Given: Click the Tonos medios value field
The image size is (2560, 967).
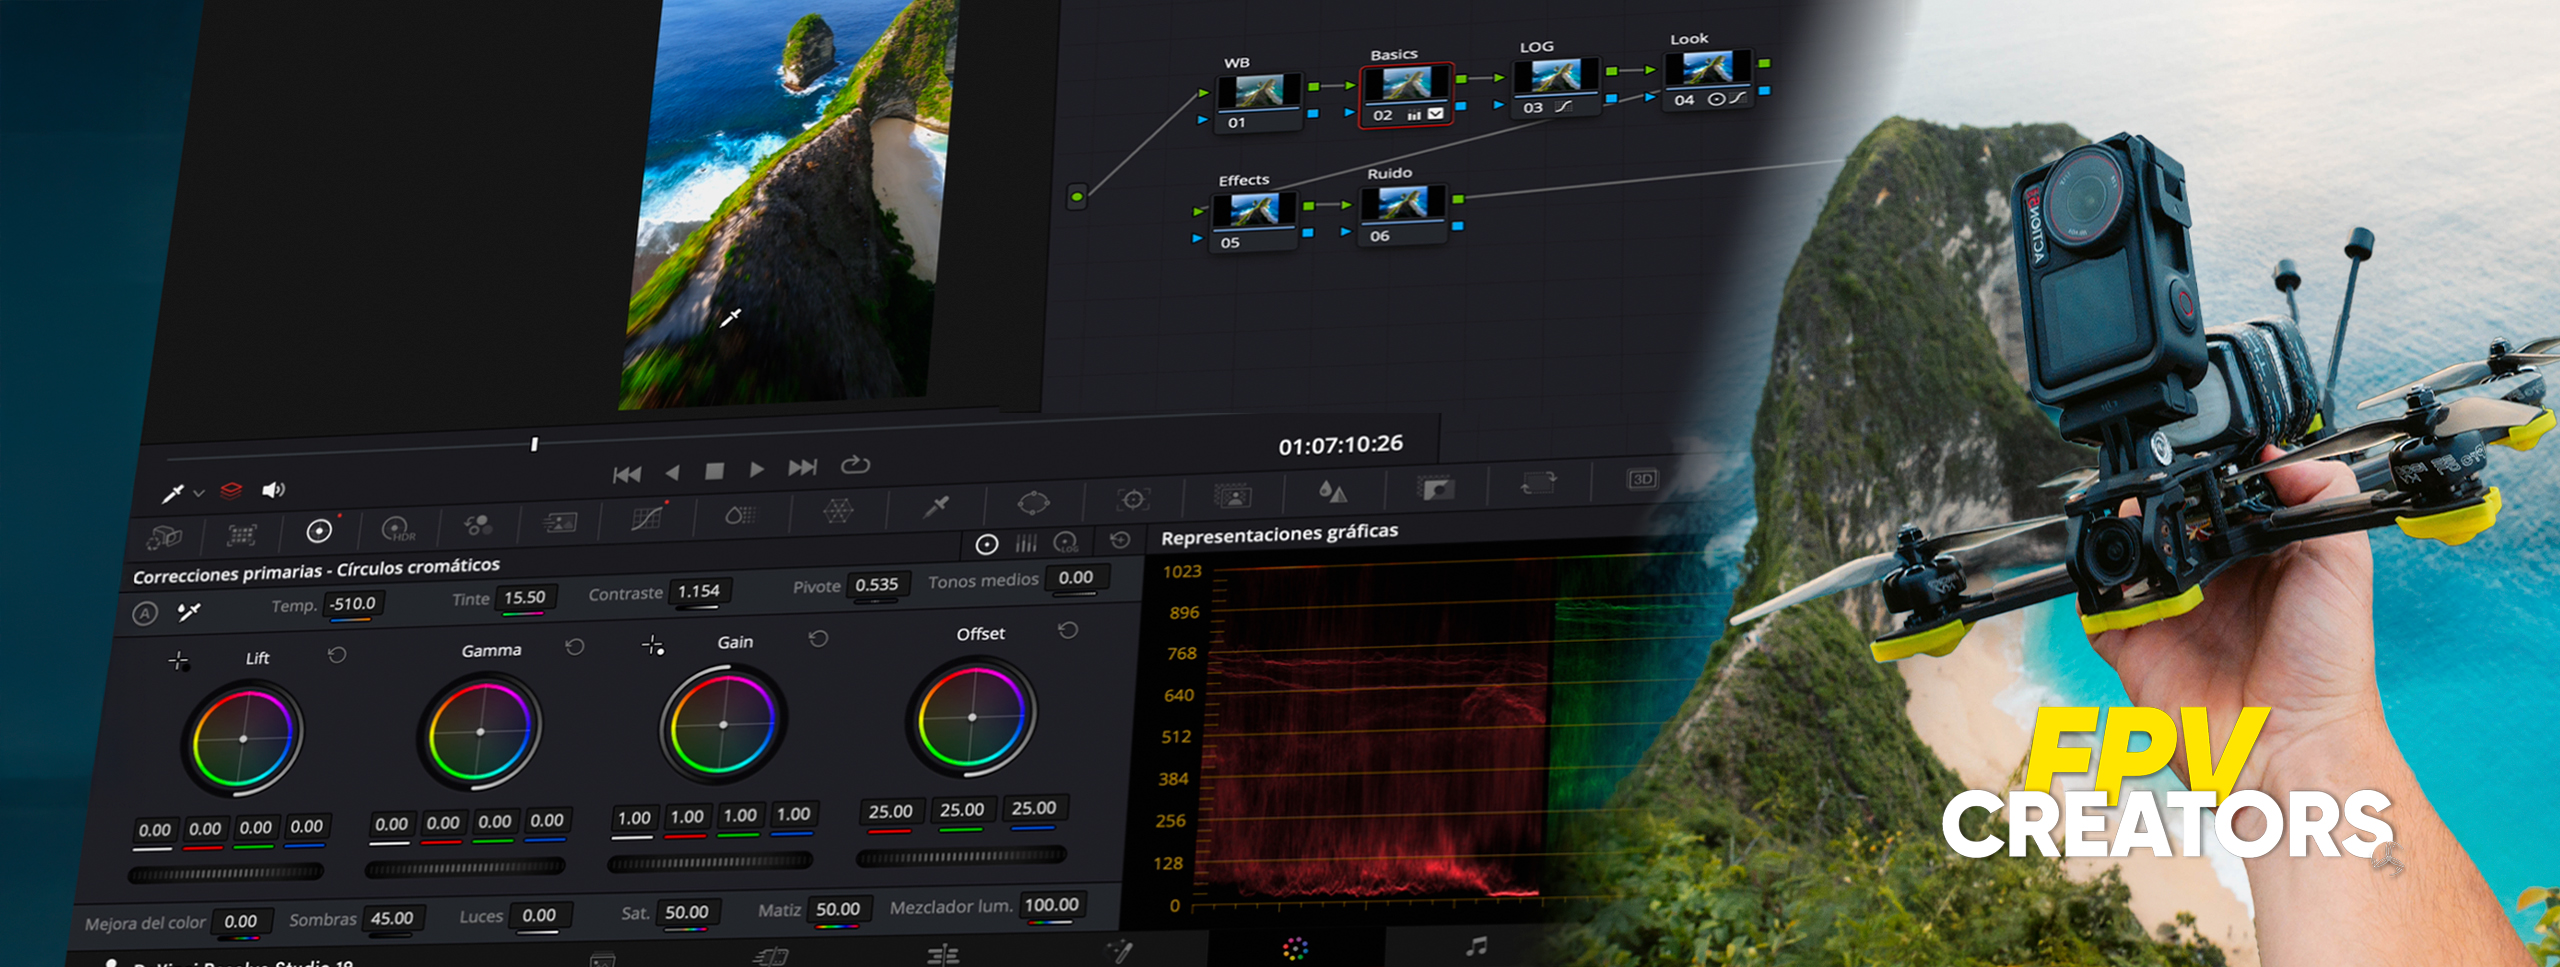Looking at the screenshot, I should pos(1075,577).
